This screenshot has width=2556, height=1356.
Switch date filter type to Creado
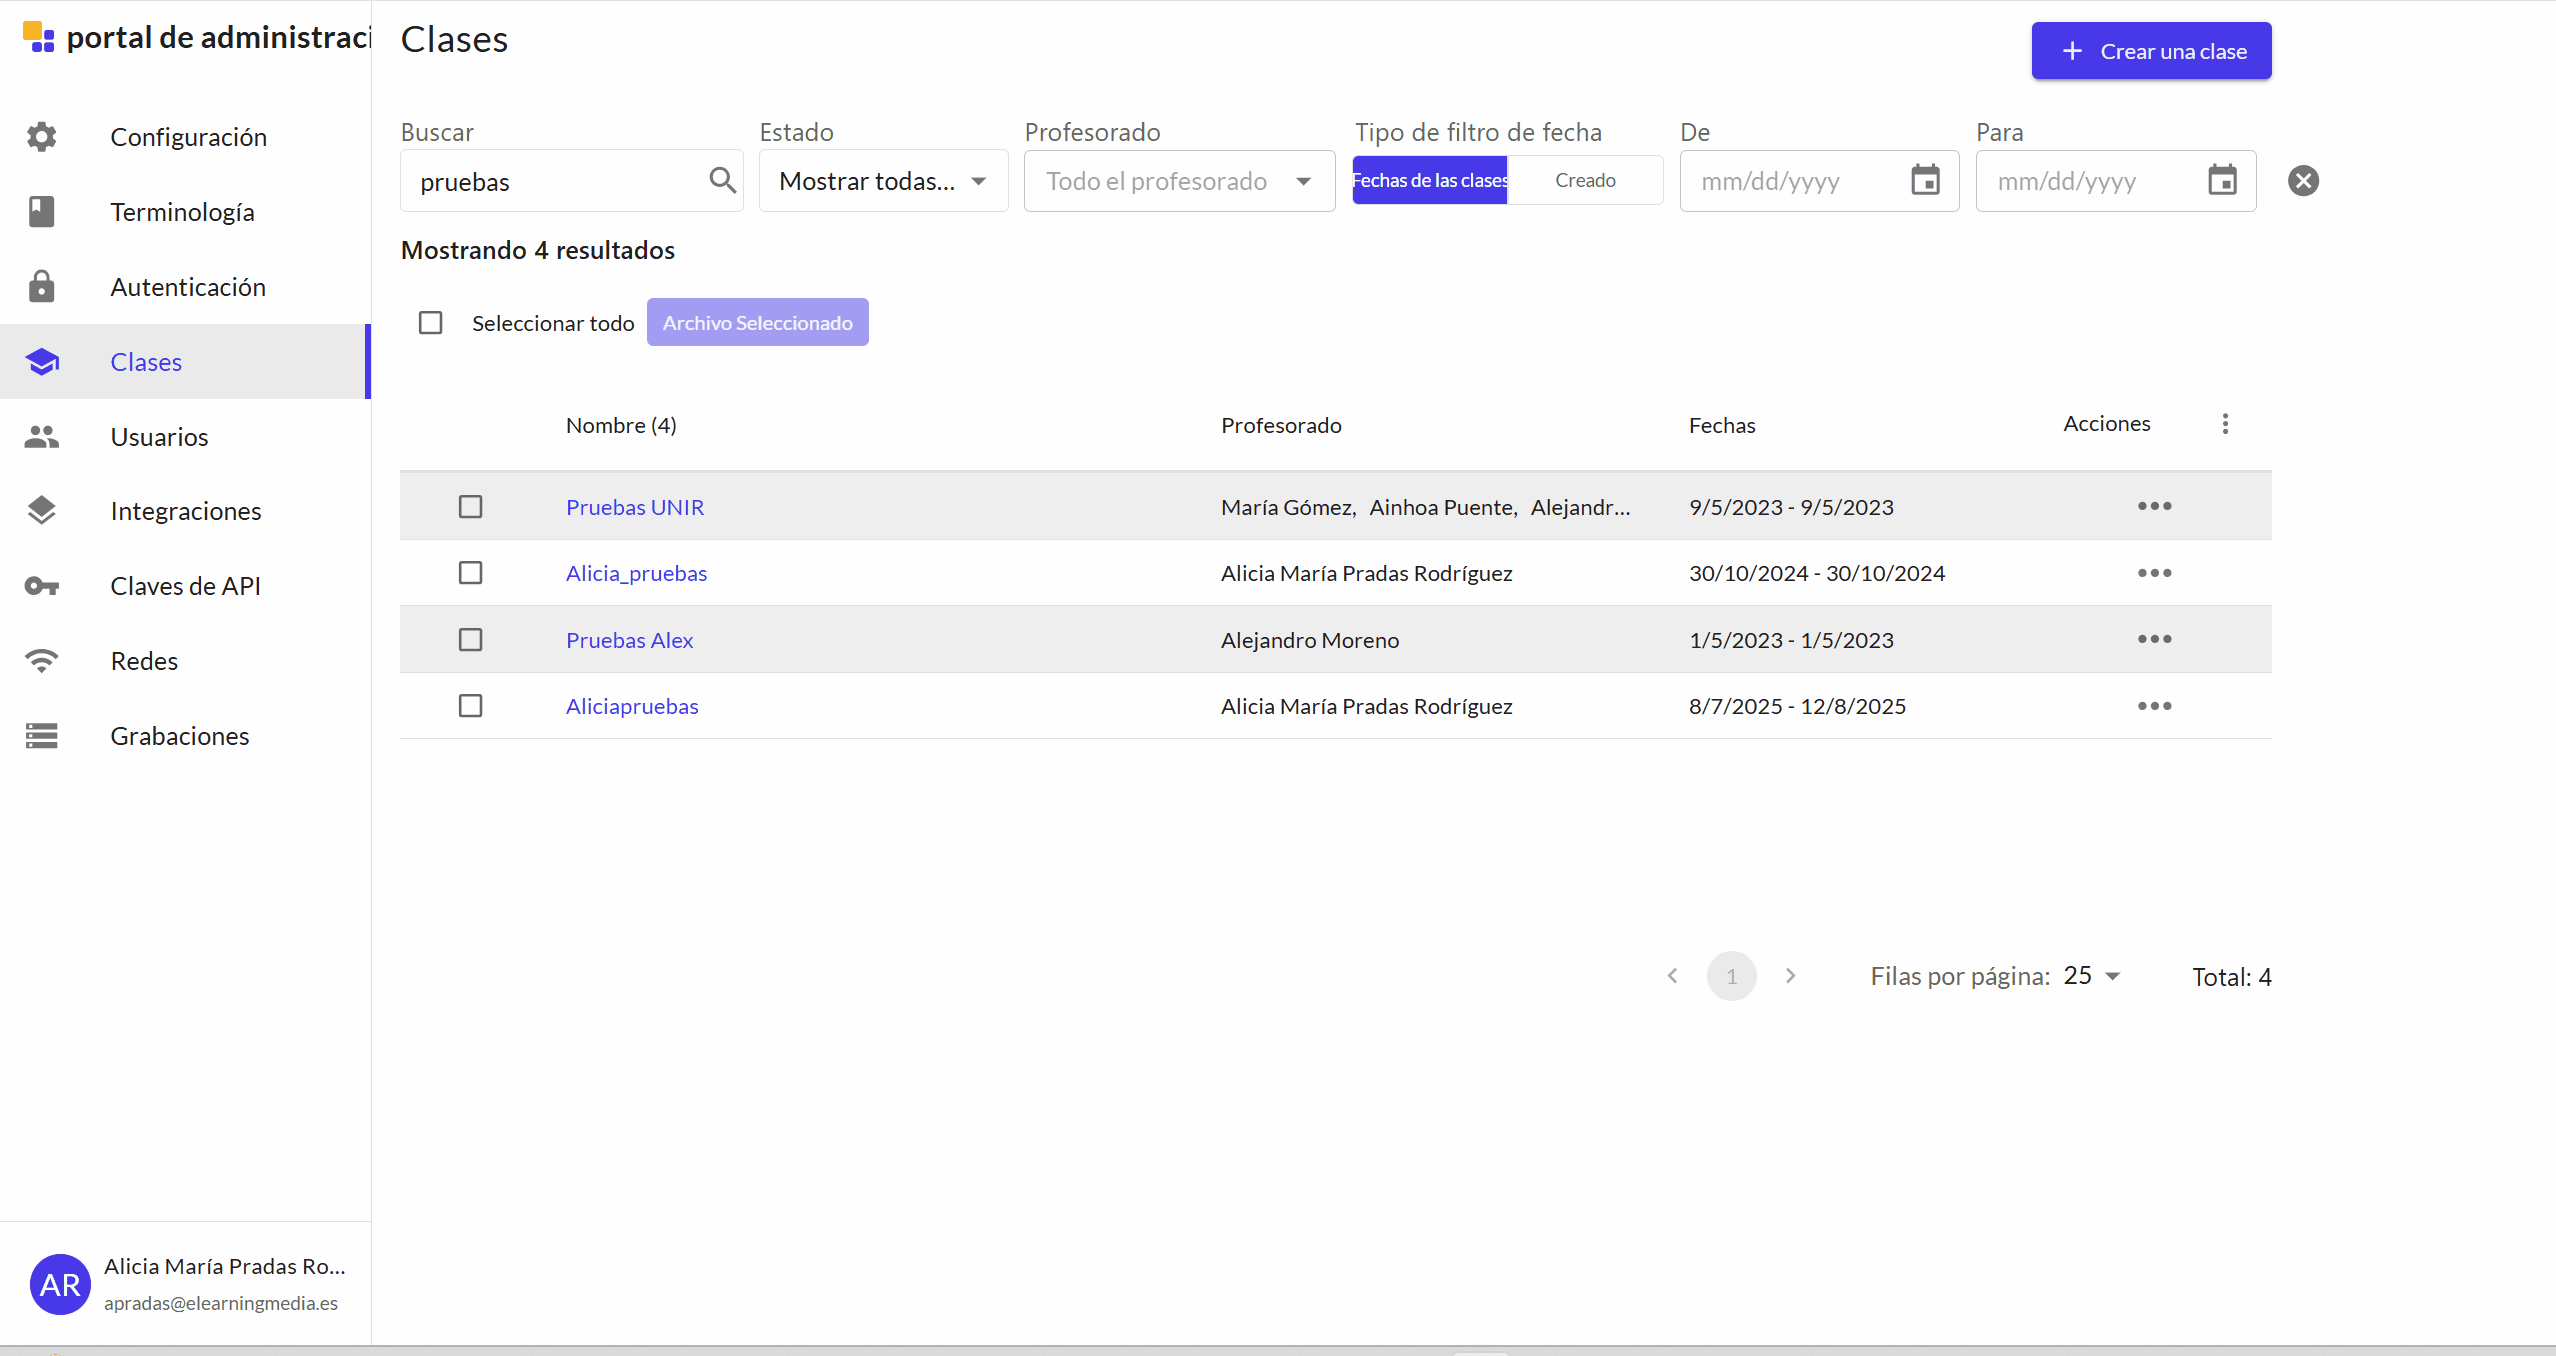1585,180
